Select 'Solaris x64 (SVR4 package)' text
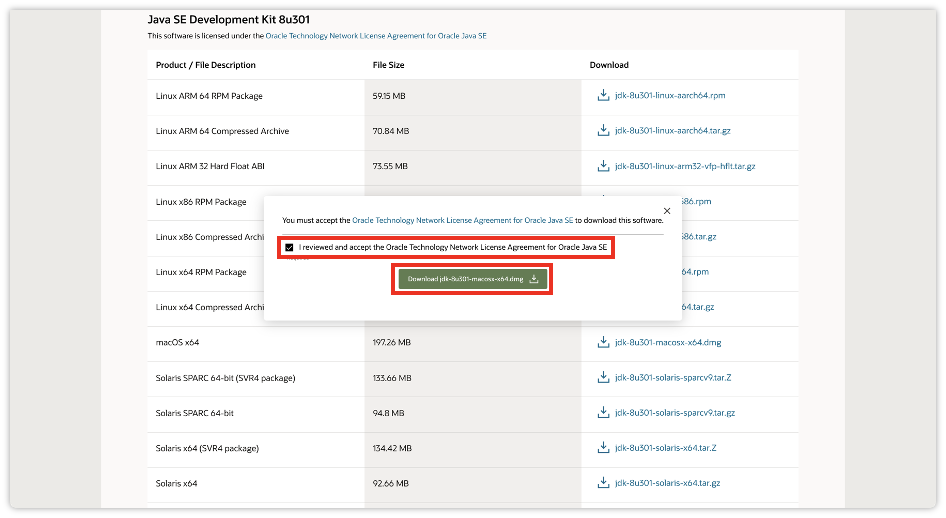This screenshot has width=946, height=518. click(x=207, y=448)
